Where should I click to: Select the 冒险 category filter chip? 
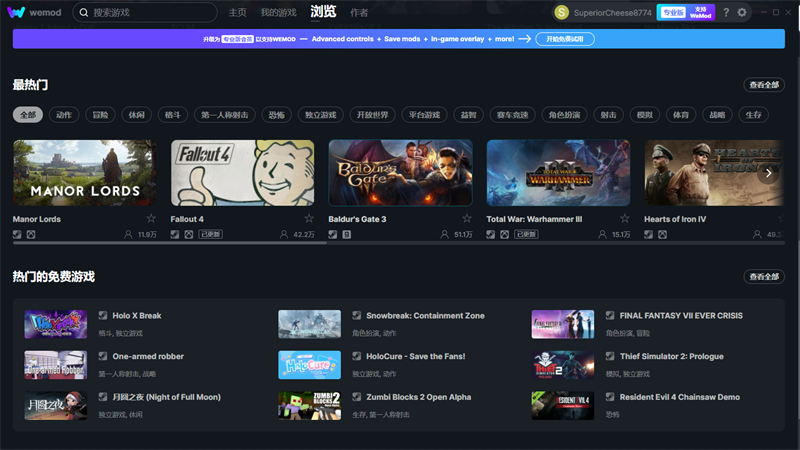[x=100, y=115]
